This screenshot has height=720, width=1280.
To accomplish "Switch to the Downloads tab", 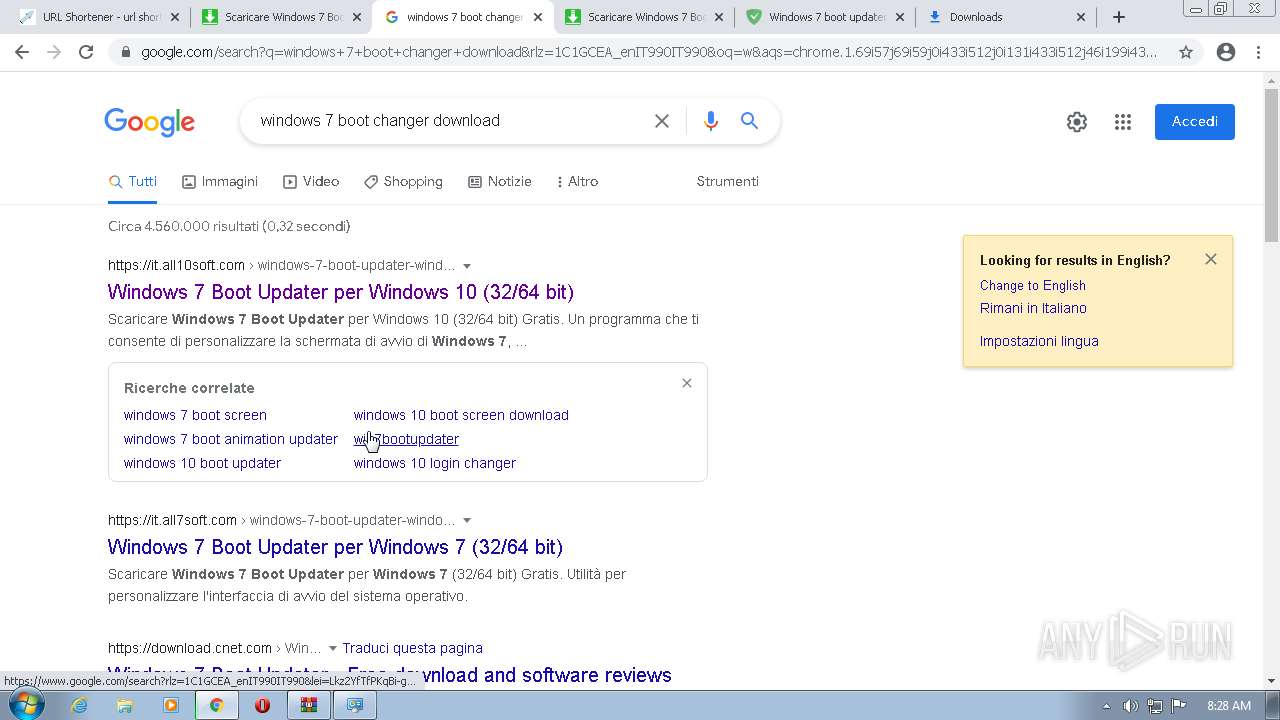I will point(1005,17).
